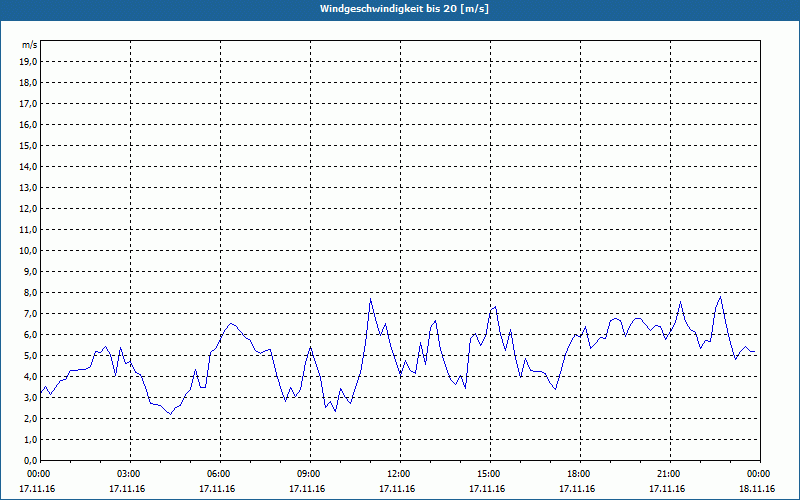The width and height of the screenshot is (800, 500).
Task: Select the 09:00 time label
Action: tap(310, 474)
